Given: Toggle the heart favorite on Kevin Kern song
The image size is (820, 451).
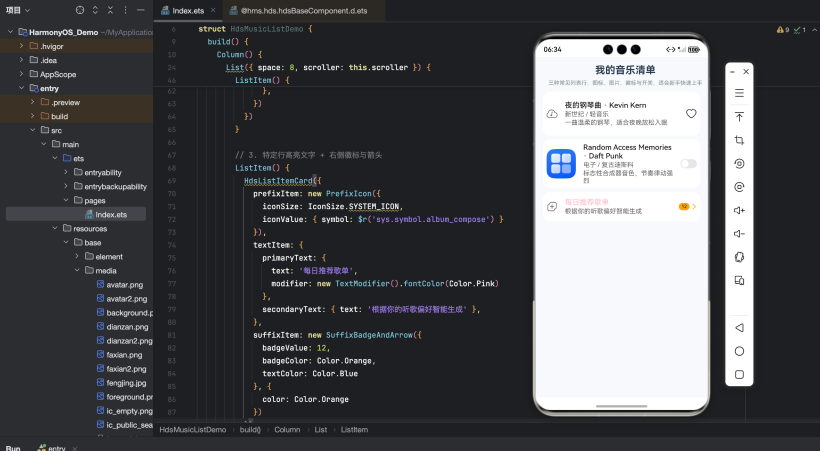Looking at the screenshot, I should pos(690,114).
